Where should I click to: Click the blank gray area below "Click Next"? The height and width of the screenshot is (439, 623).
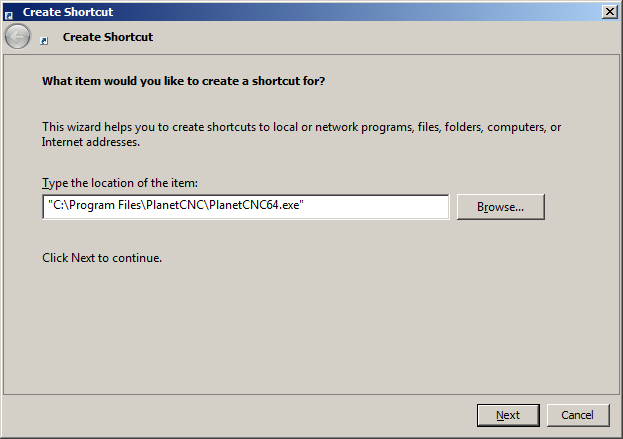coord(300,330)
